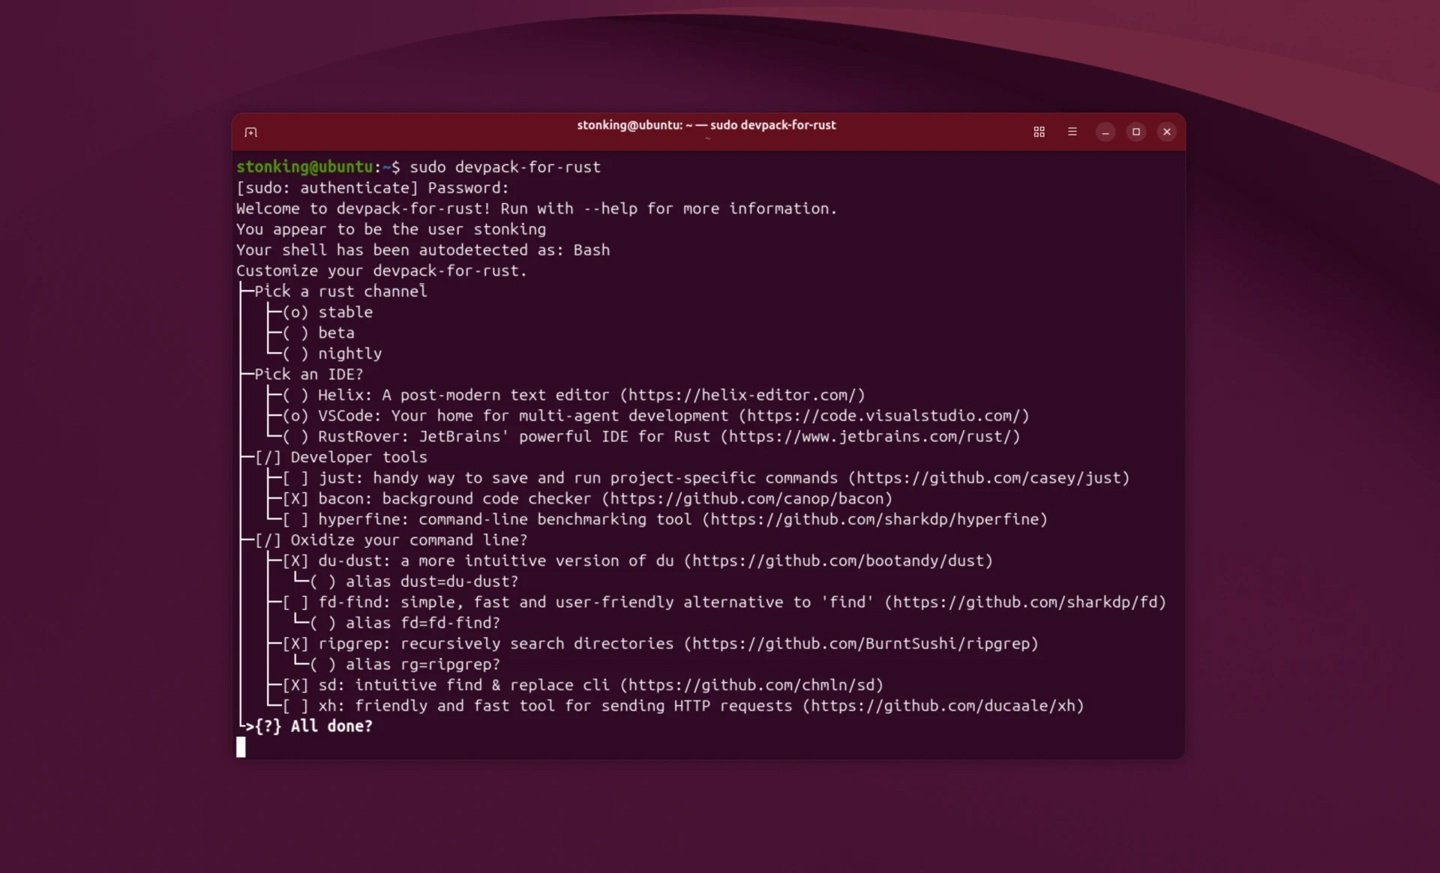Uncheck the ripgrep checkbox
Viewport: 1440px width, 873px height.
point(295,644)
